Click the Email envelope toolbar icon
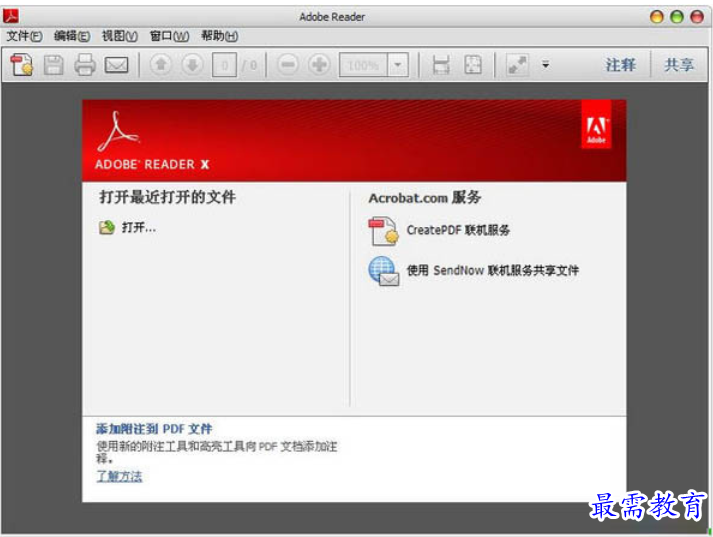The image size is (713, 537). [x=116, y=65]
